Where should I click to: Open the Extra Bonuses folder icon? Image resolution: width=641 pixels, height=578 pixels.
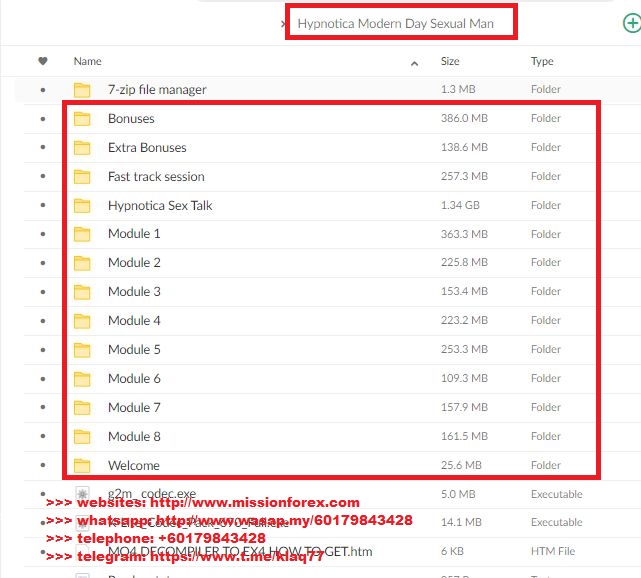(82, 148)
